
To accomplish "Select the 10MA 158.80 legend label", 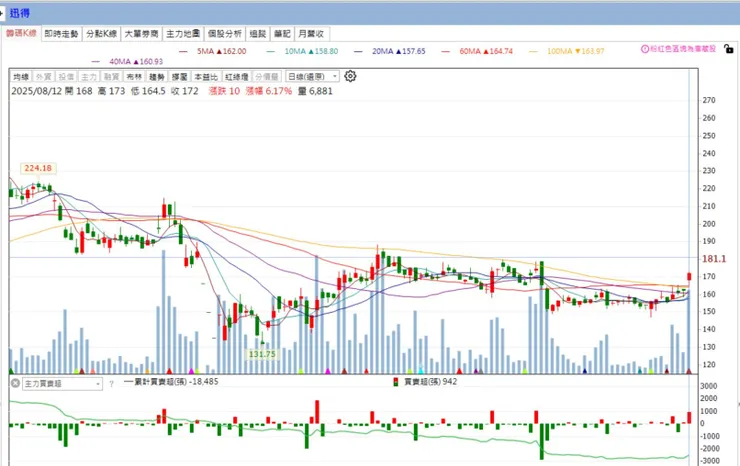I will coord(311,51).
